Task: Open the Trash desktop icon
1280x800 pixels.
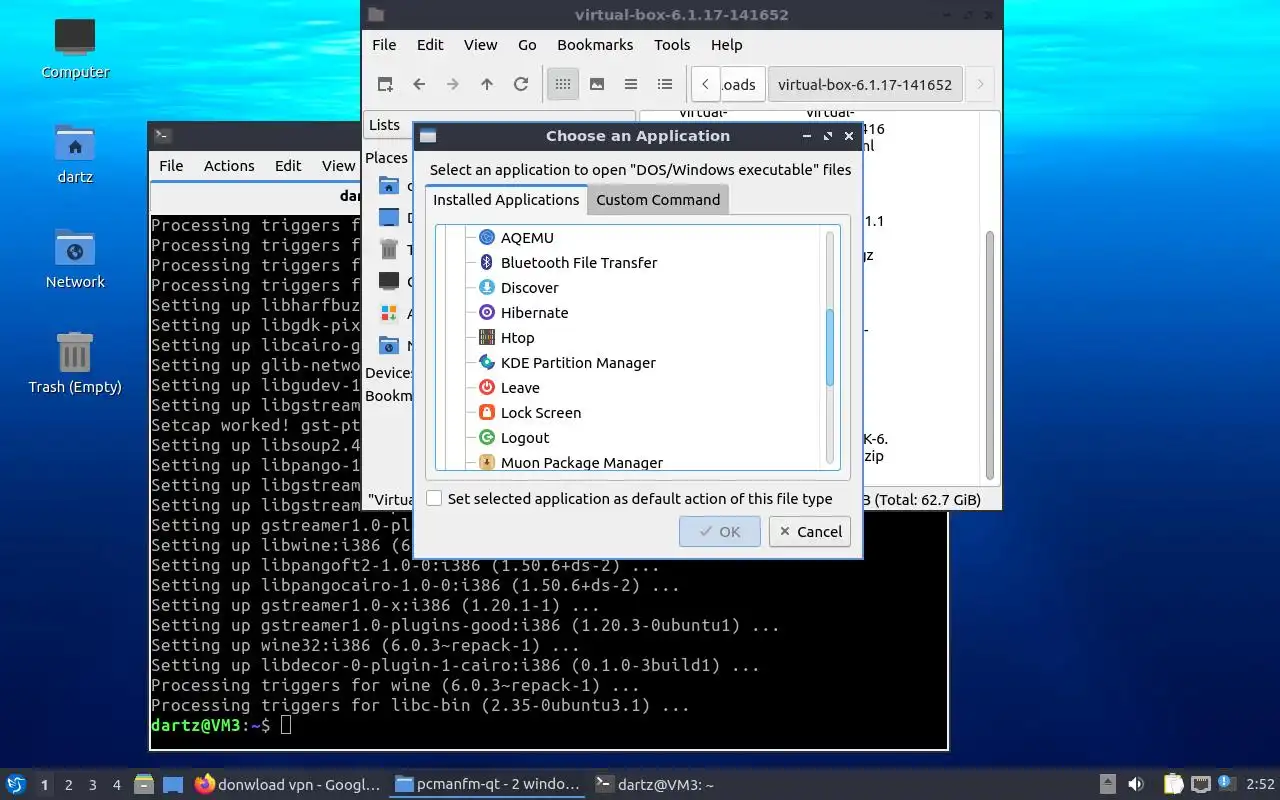Action: pos(75,363)
